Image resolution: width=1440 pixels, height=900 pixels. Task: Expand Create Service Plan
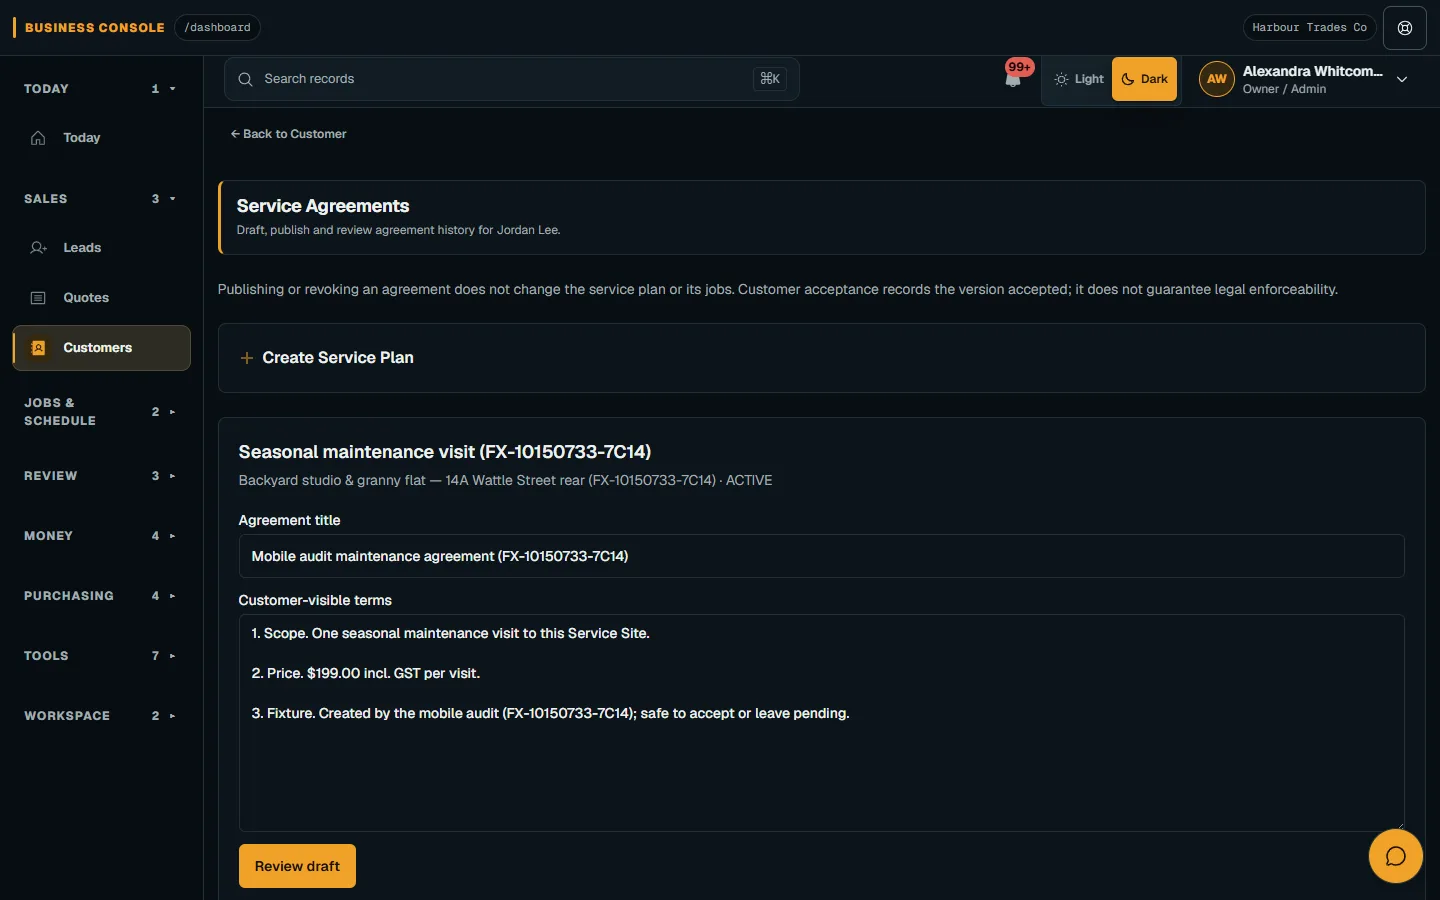(x=821, y=358)
